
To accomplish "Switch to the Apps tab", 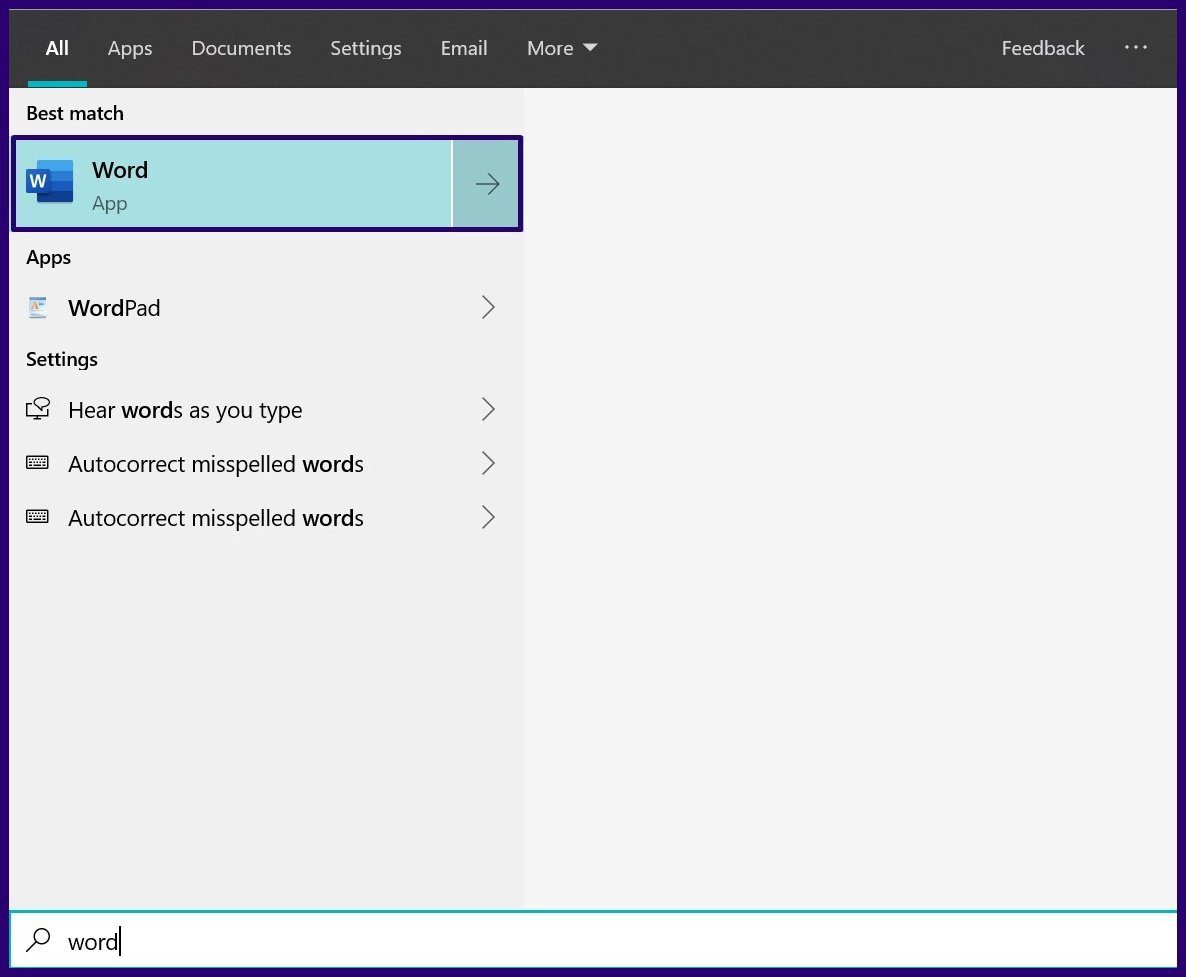I will 129,47.
